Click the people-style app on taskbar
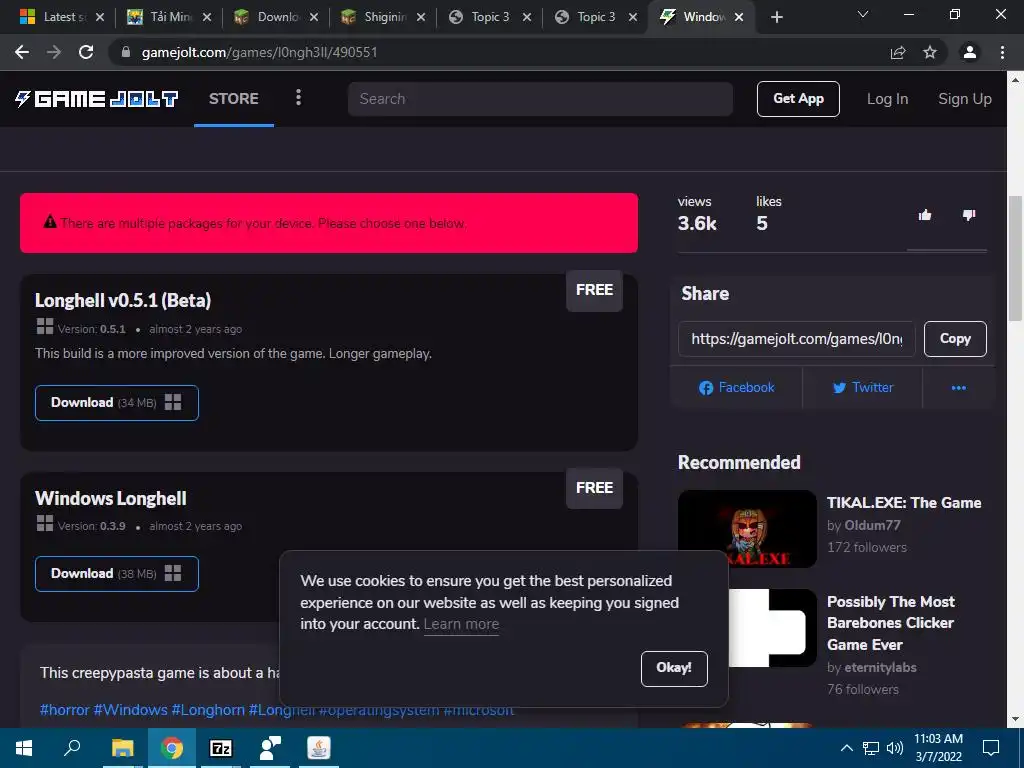 pos(270,748)
